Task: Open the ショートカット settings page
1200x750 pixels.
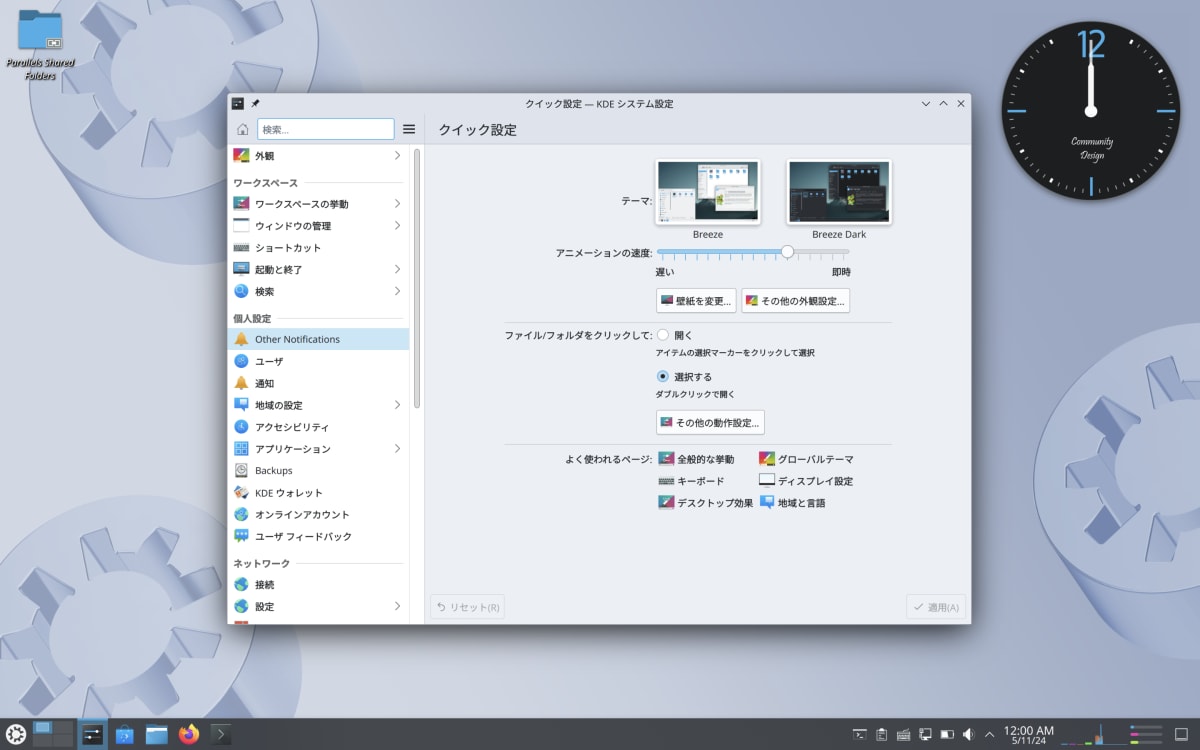Action: tap(318, 248)
